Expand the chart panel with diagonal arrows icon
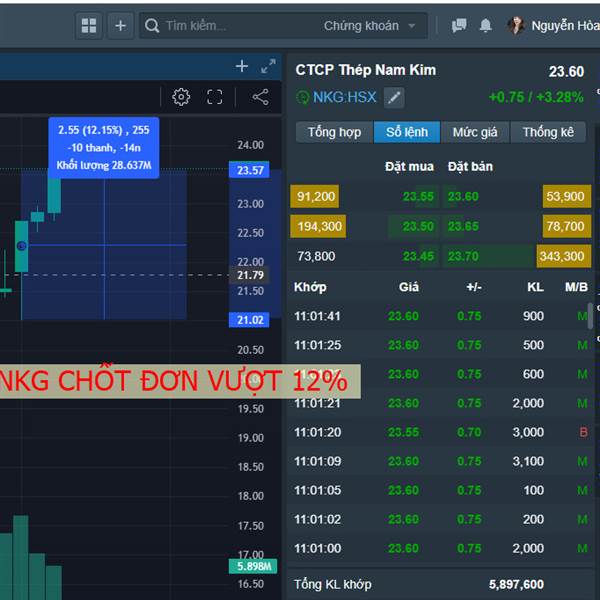Image resolution: width=600 pixels, height=600 pixels. [268, 66]
